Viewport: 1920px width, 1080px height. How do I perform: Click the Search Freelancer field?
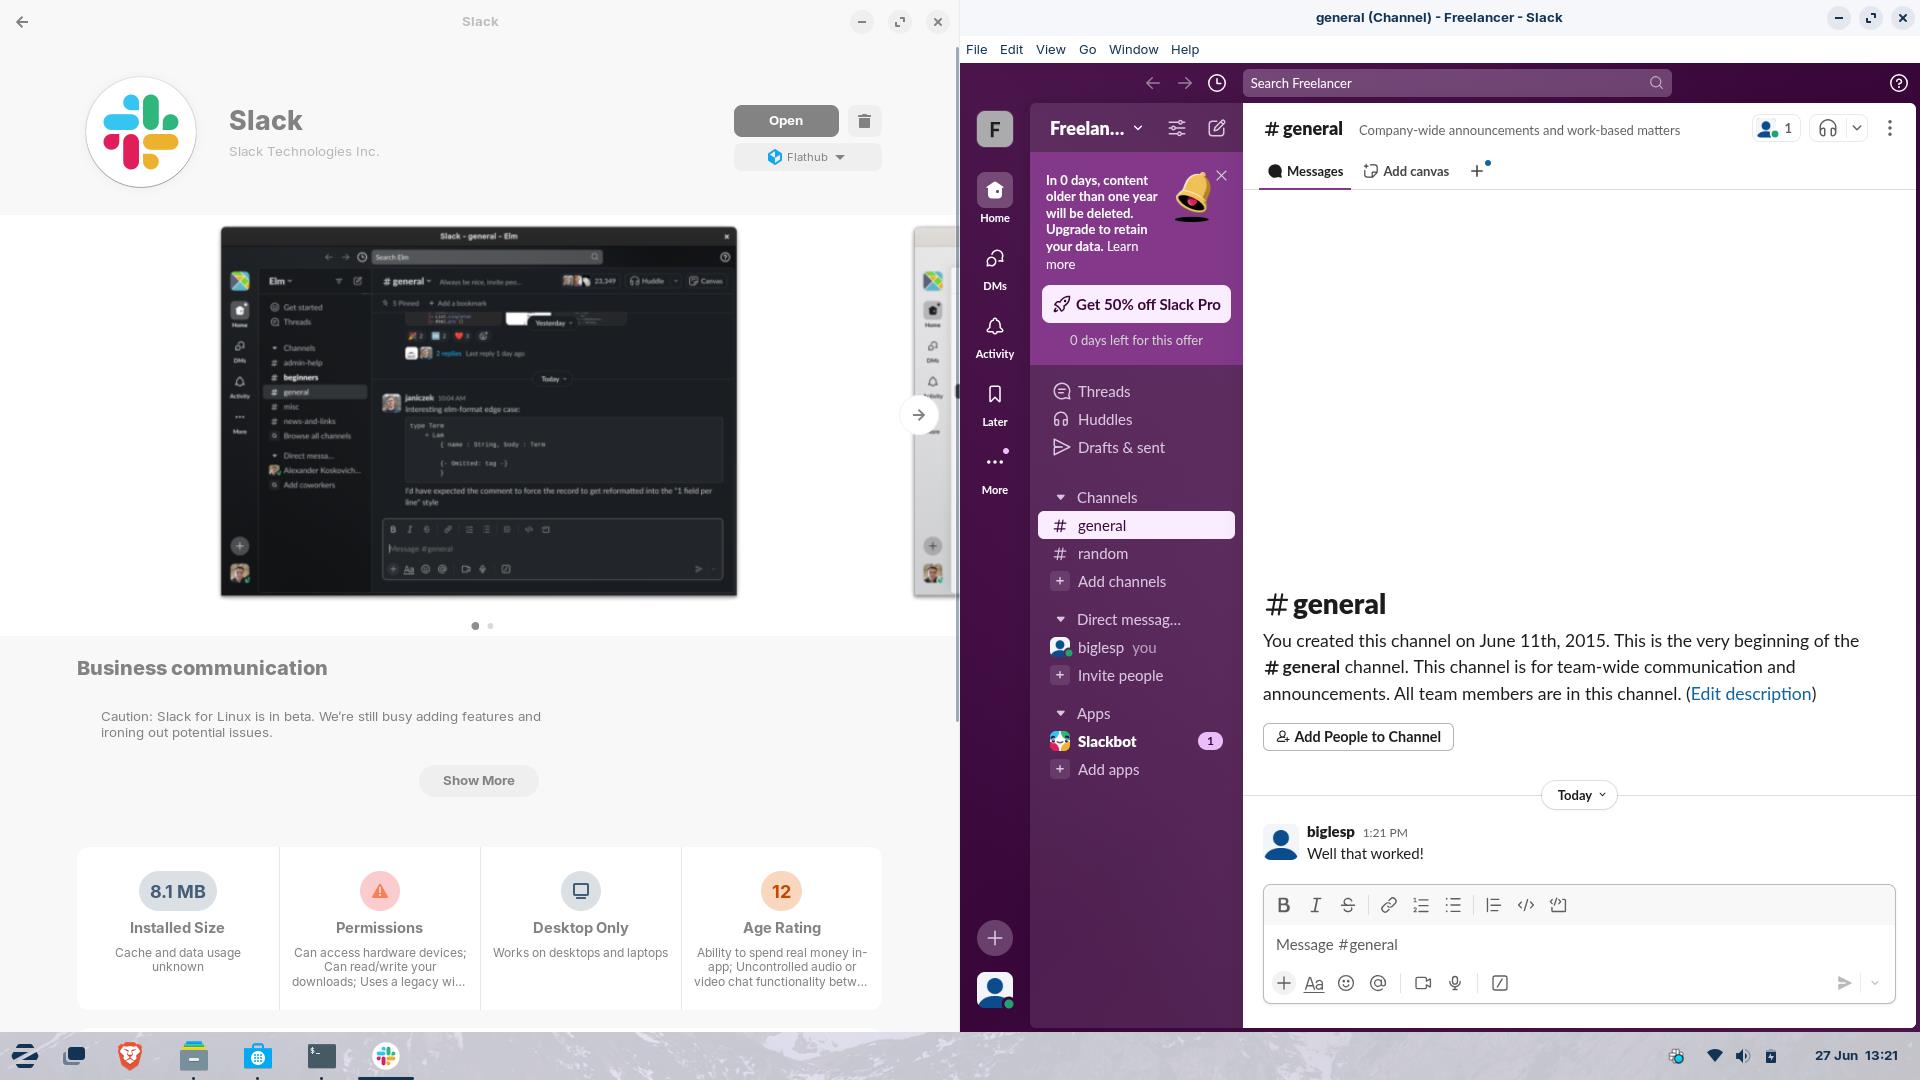pyautogui.click(x=1456, y=83)
